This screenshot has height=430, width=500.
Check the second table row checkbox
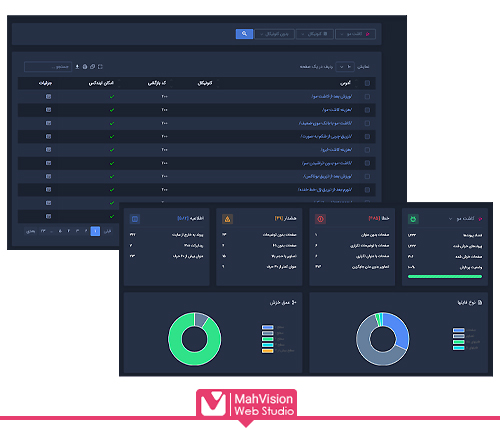point(367,110)
